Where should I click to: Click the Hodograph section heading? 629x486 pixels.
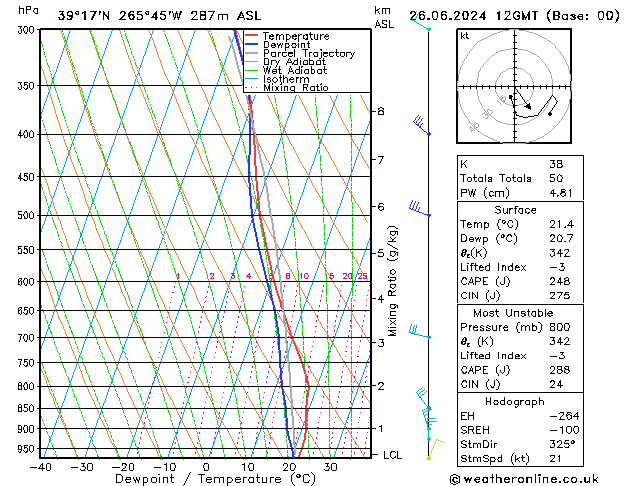515,401
